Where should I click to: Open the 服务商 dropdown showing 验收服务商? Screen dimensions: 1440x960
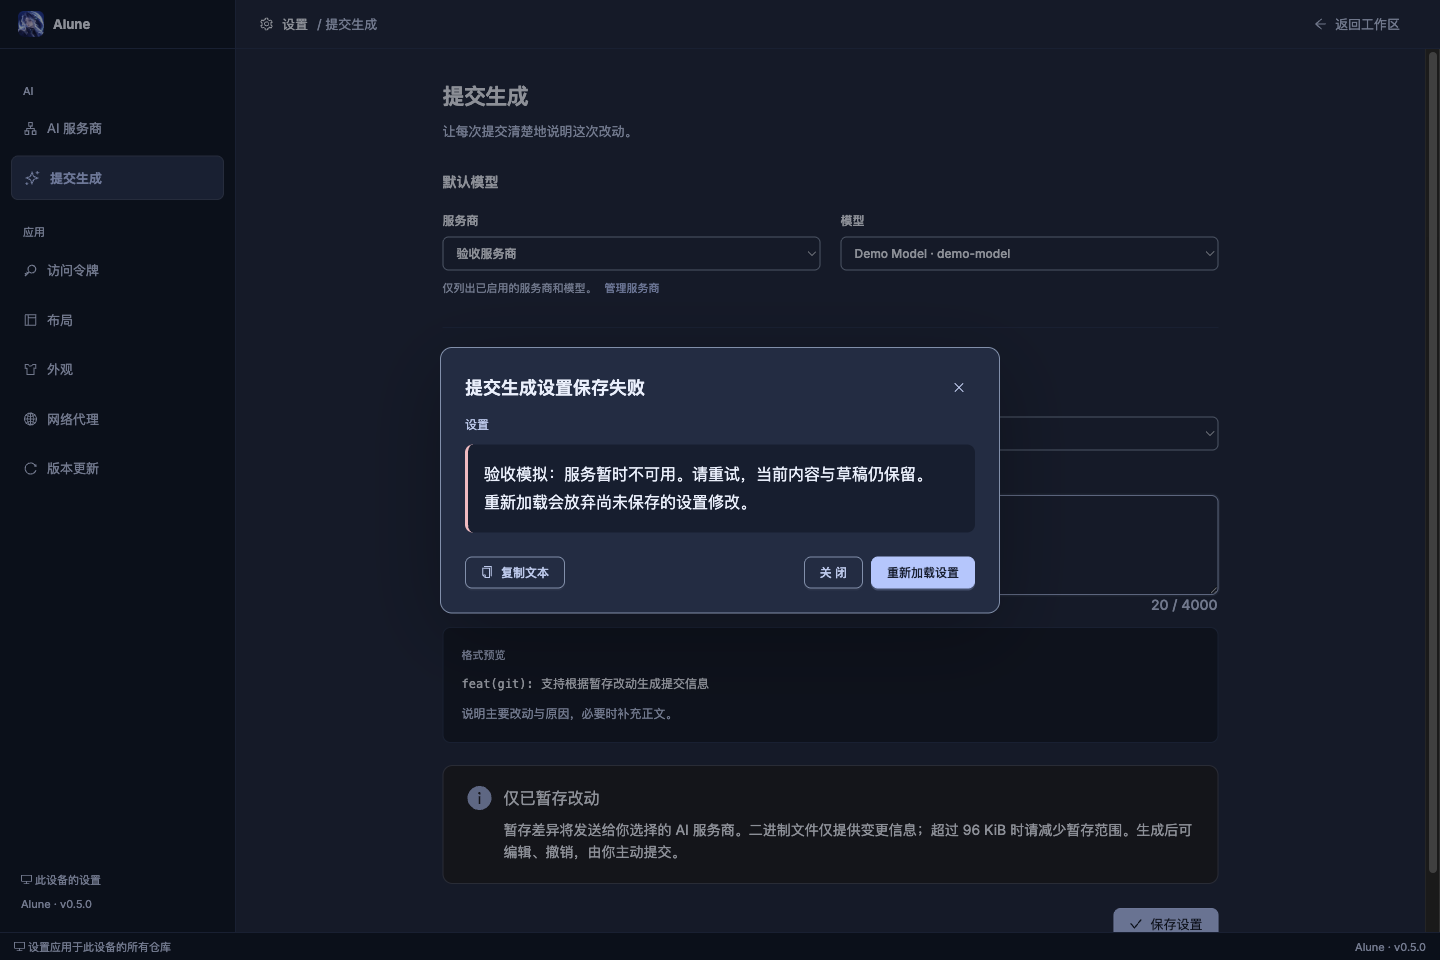pyautogui.click(x=631, y=253)
